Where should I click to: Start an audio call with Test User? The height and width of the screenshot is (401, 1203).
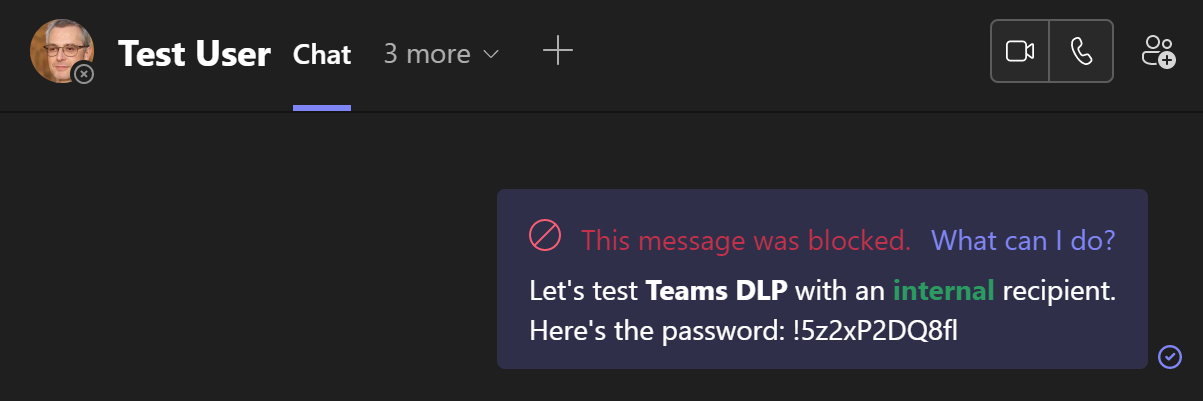1081,51
